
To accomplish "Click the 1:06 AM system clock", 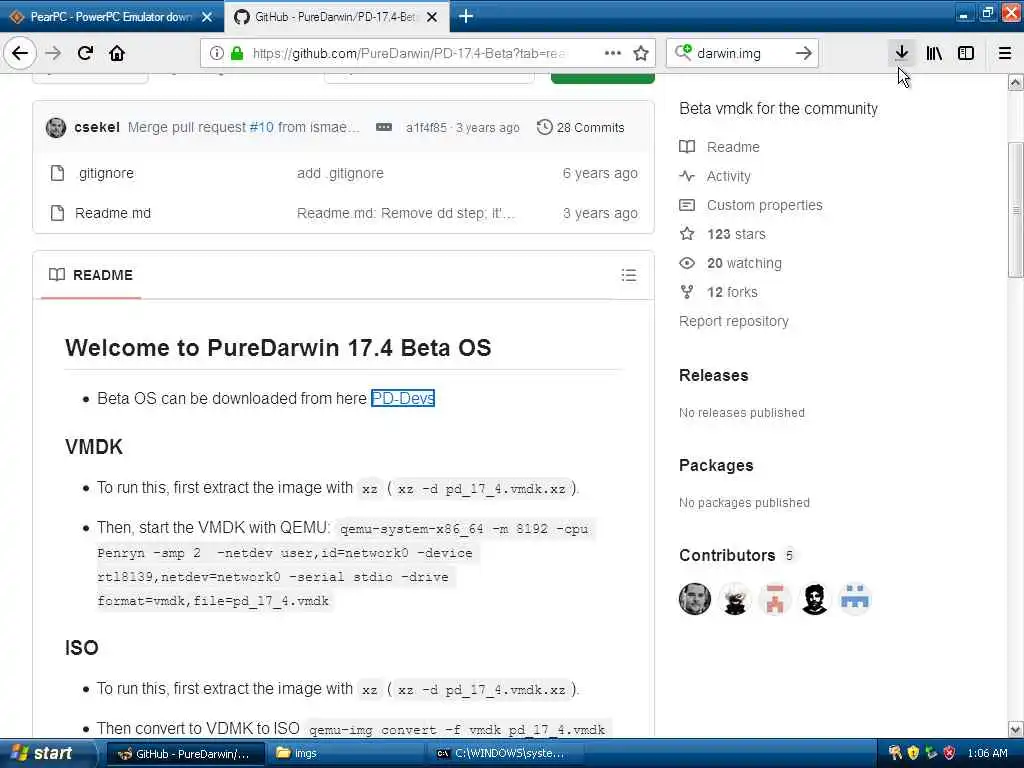I will point(987,753).
